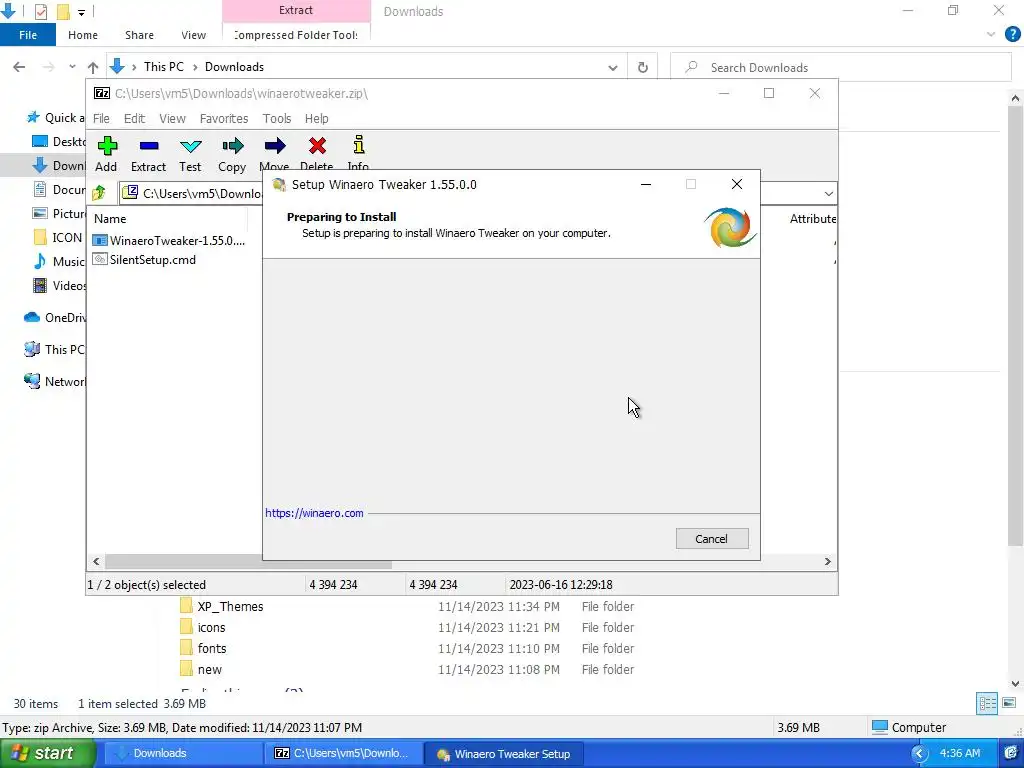The width and height of the screenshot is (1024, 768).
Task: Open recent locations dropdown in Explorer
Action: (72, 67)
